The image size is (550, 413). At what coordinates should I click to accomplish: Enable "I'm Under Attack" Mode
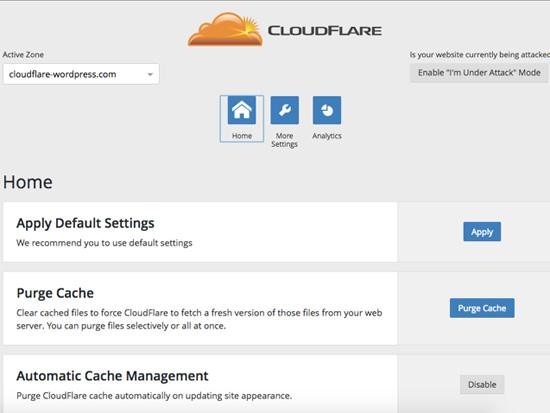point(479,73)
